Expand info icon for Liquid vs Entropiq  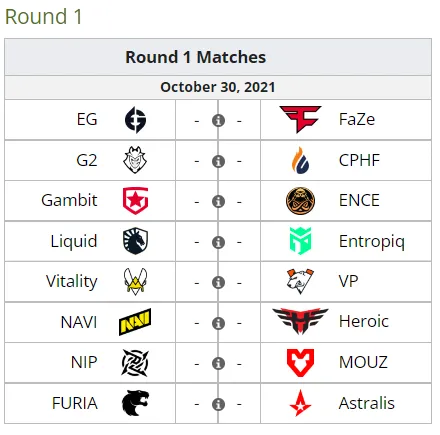tap(218, 242)
